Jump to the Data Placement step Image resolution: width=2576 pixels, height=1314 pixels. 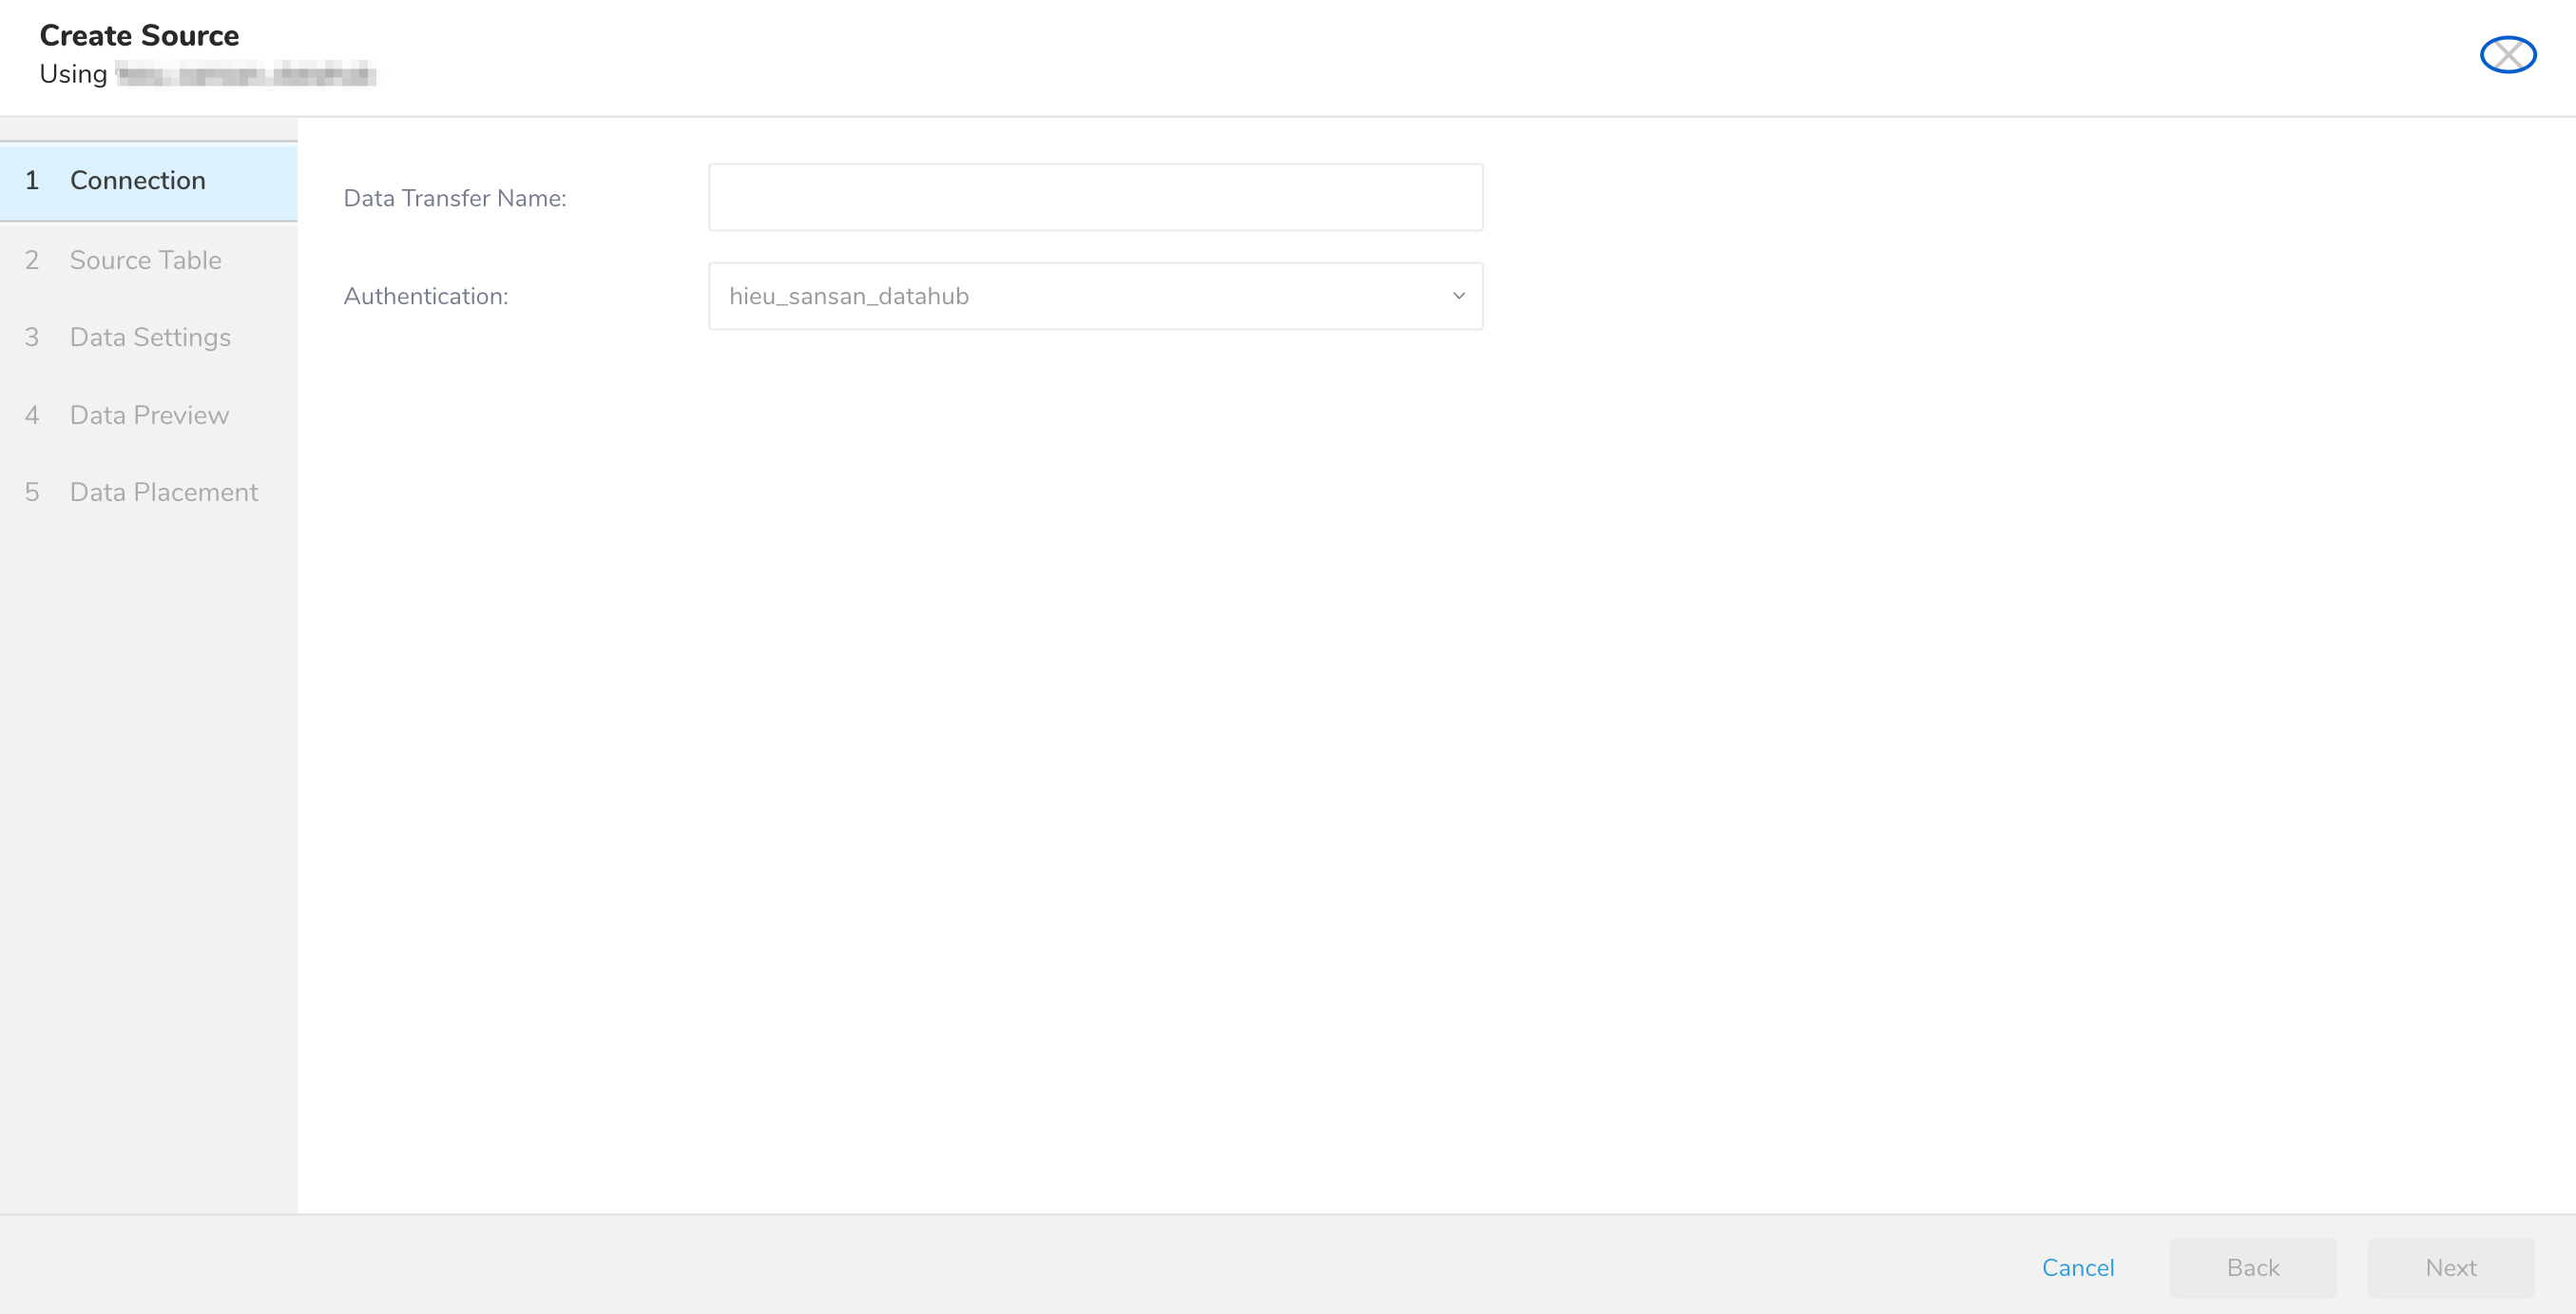(164, 492)
